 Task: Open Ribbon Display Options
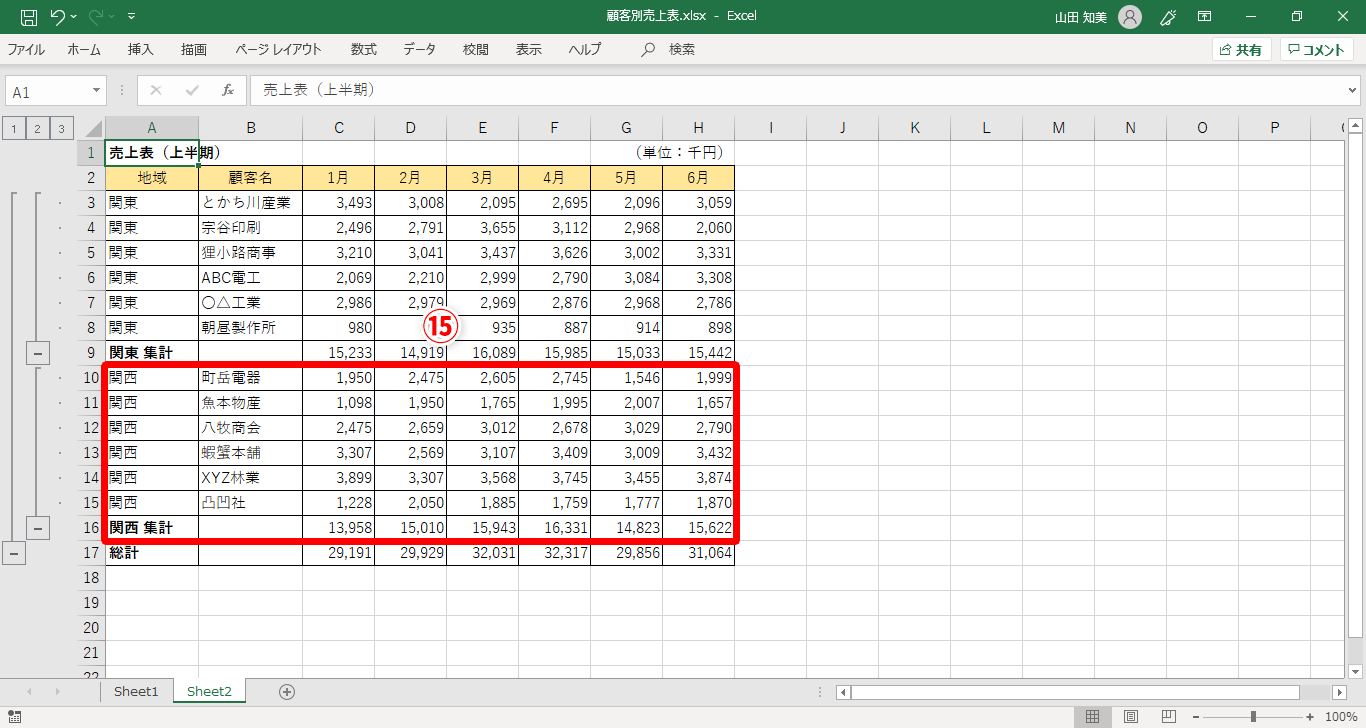[x=1205, y=16]
